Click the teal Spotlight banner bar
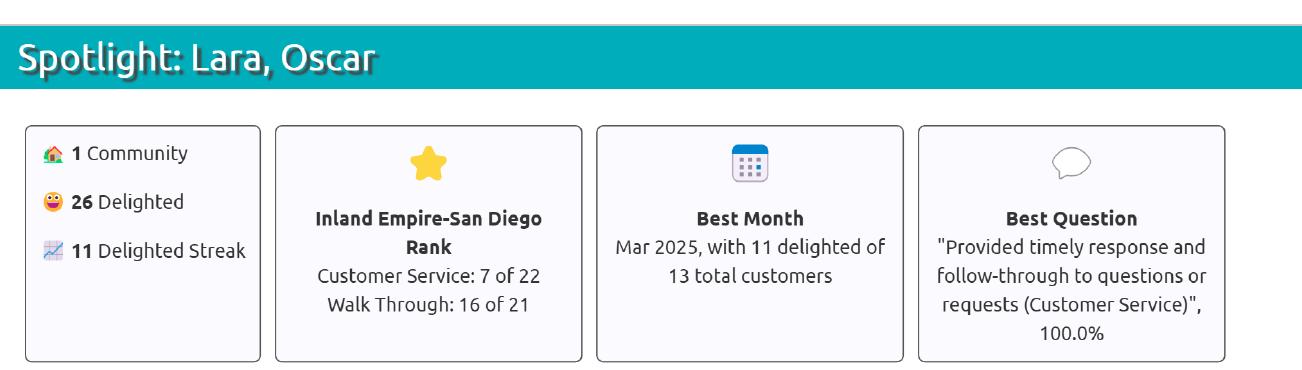 pos(651,57)
